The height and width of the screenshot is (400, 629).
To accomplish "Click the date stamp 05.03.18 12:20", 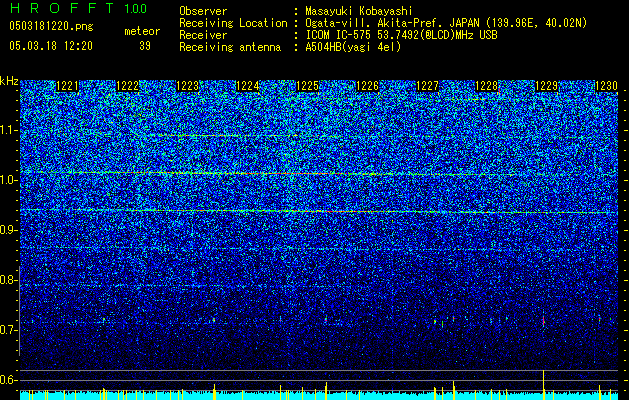I will (51, 45).
